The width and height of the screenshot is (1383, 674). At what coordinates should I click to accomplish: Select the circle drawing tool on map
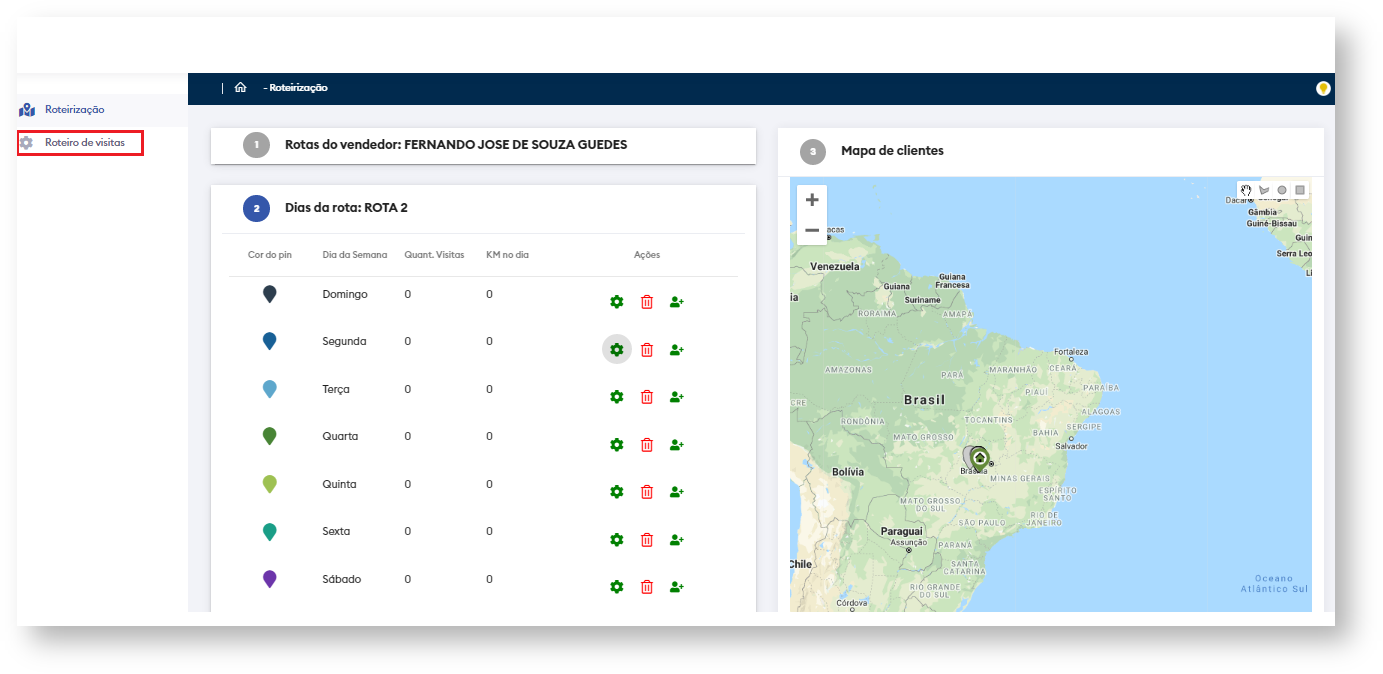coord(1282,190)
